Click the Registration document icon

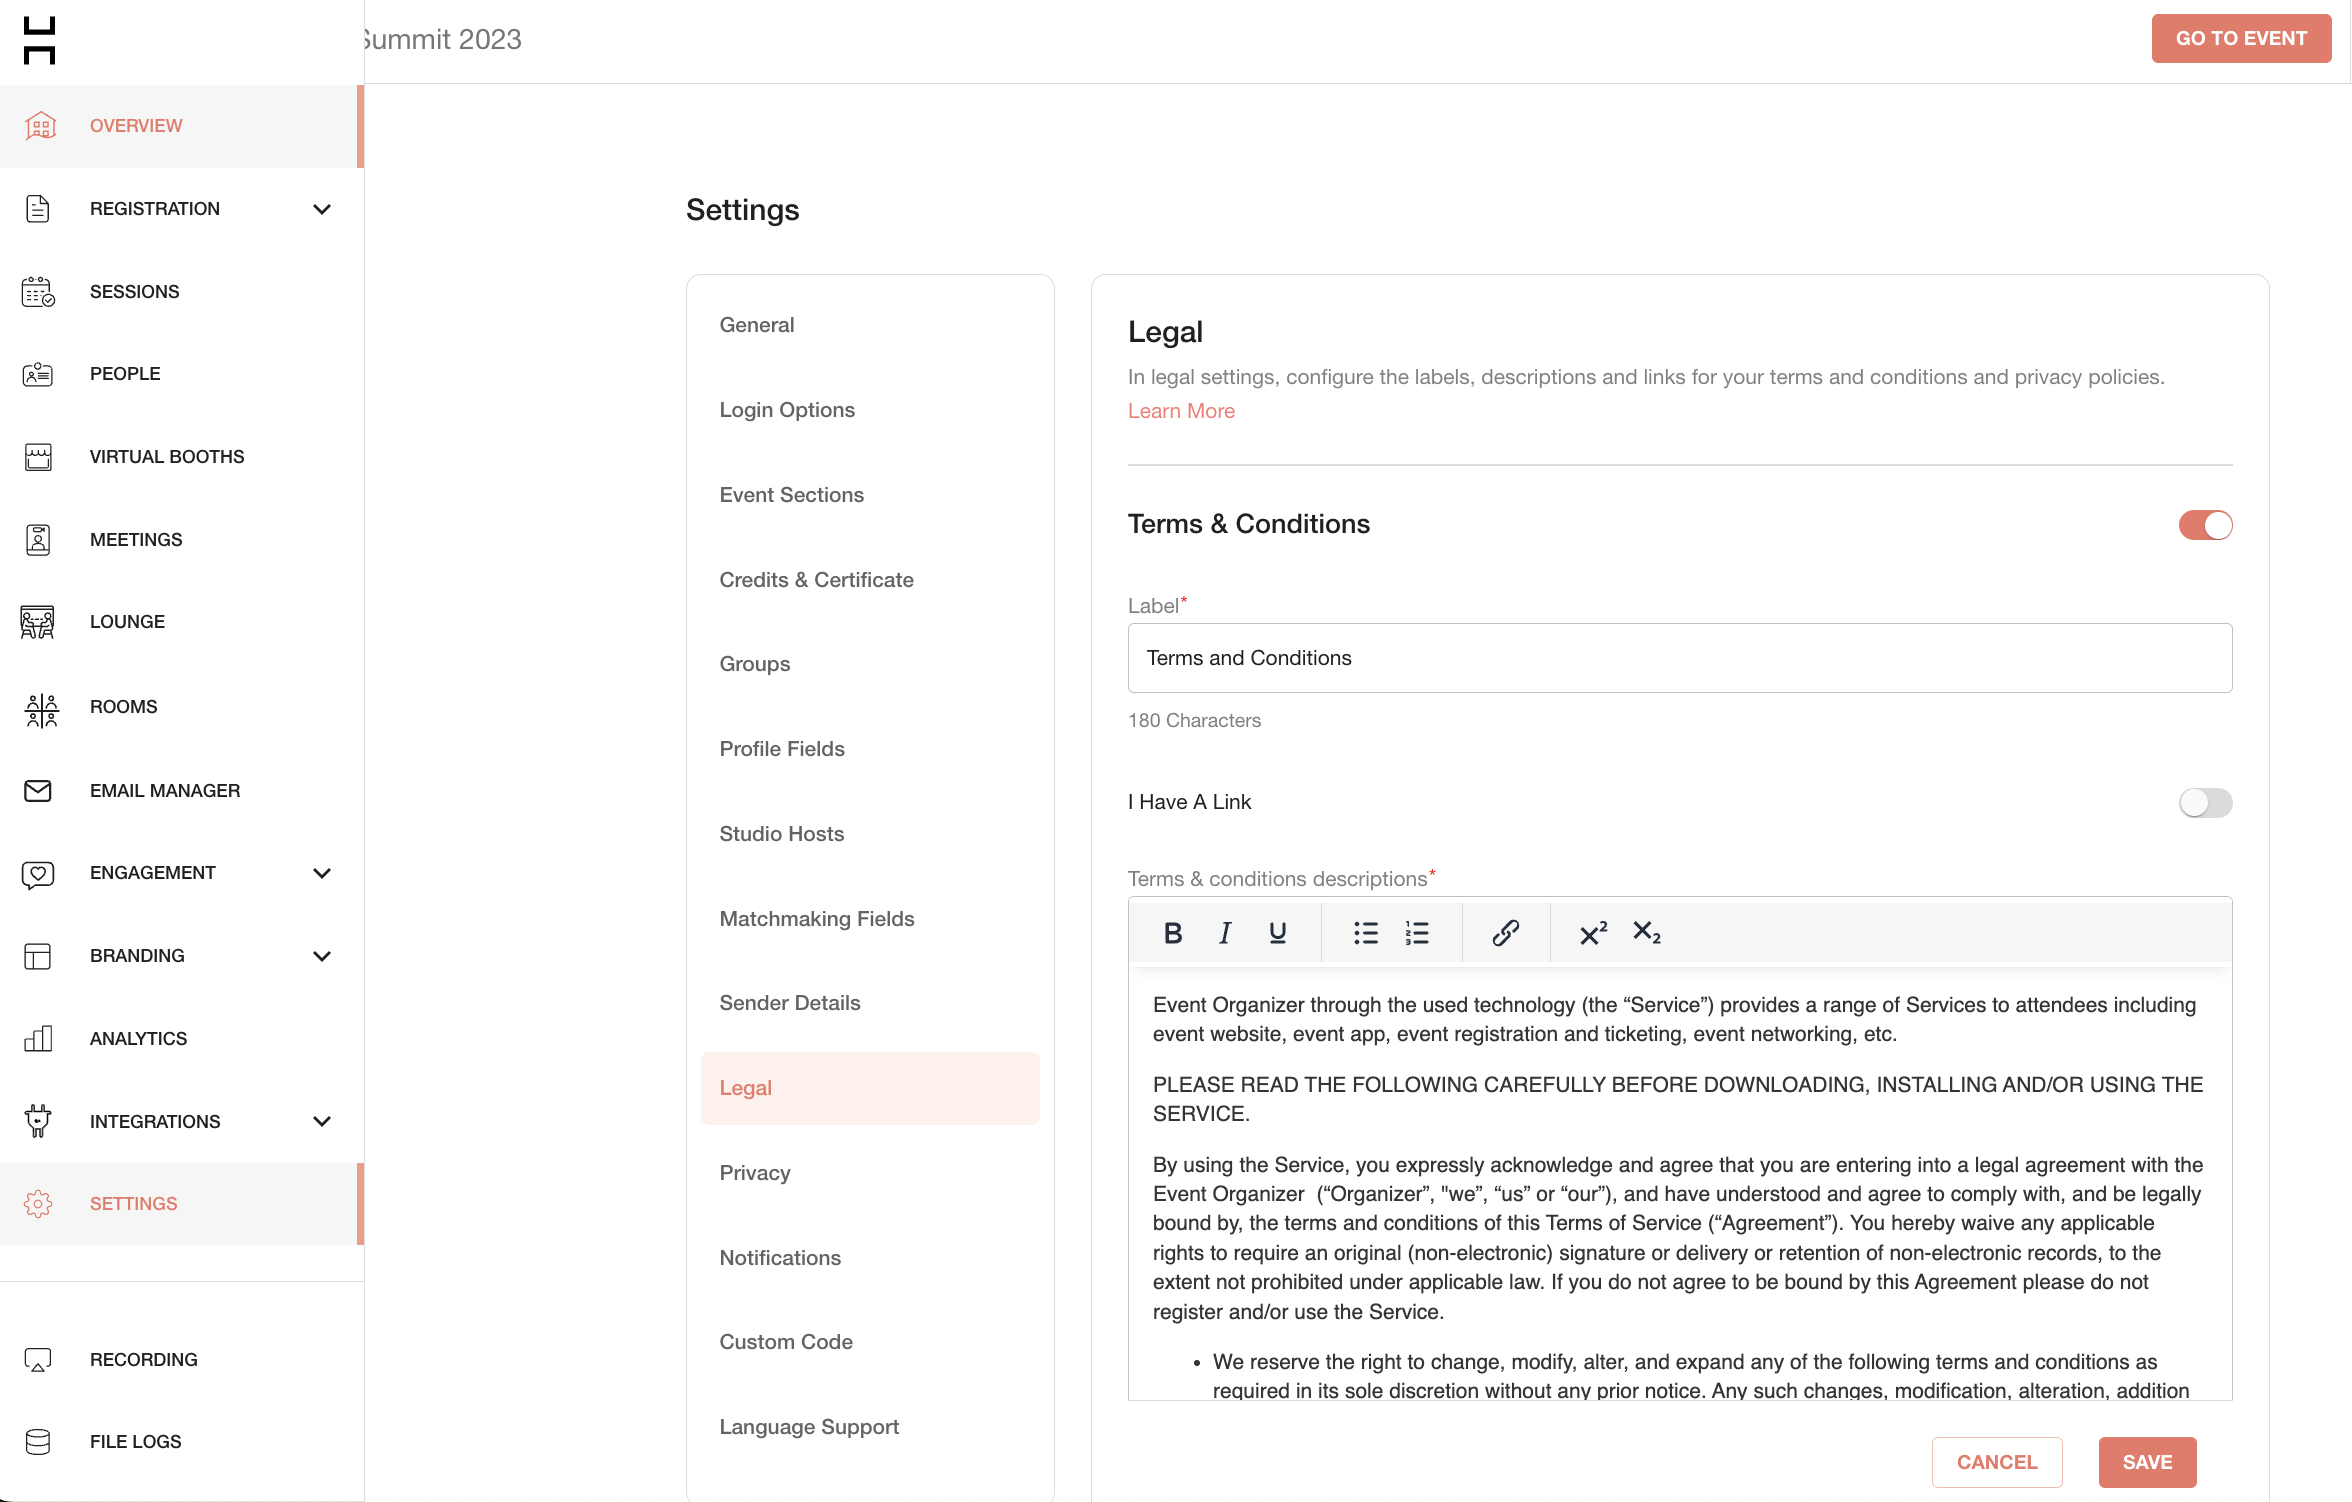[38, 209]
